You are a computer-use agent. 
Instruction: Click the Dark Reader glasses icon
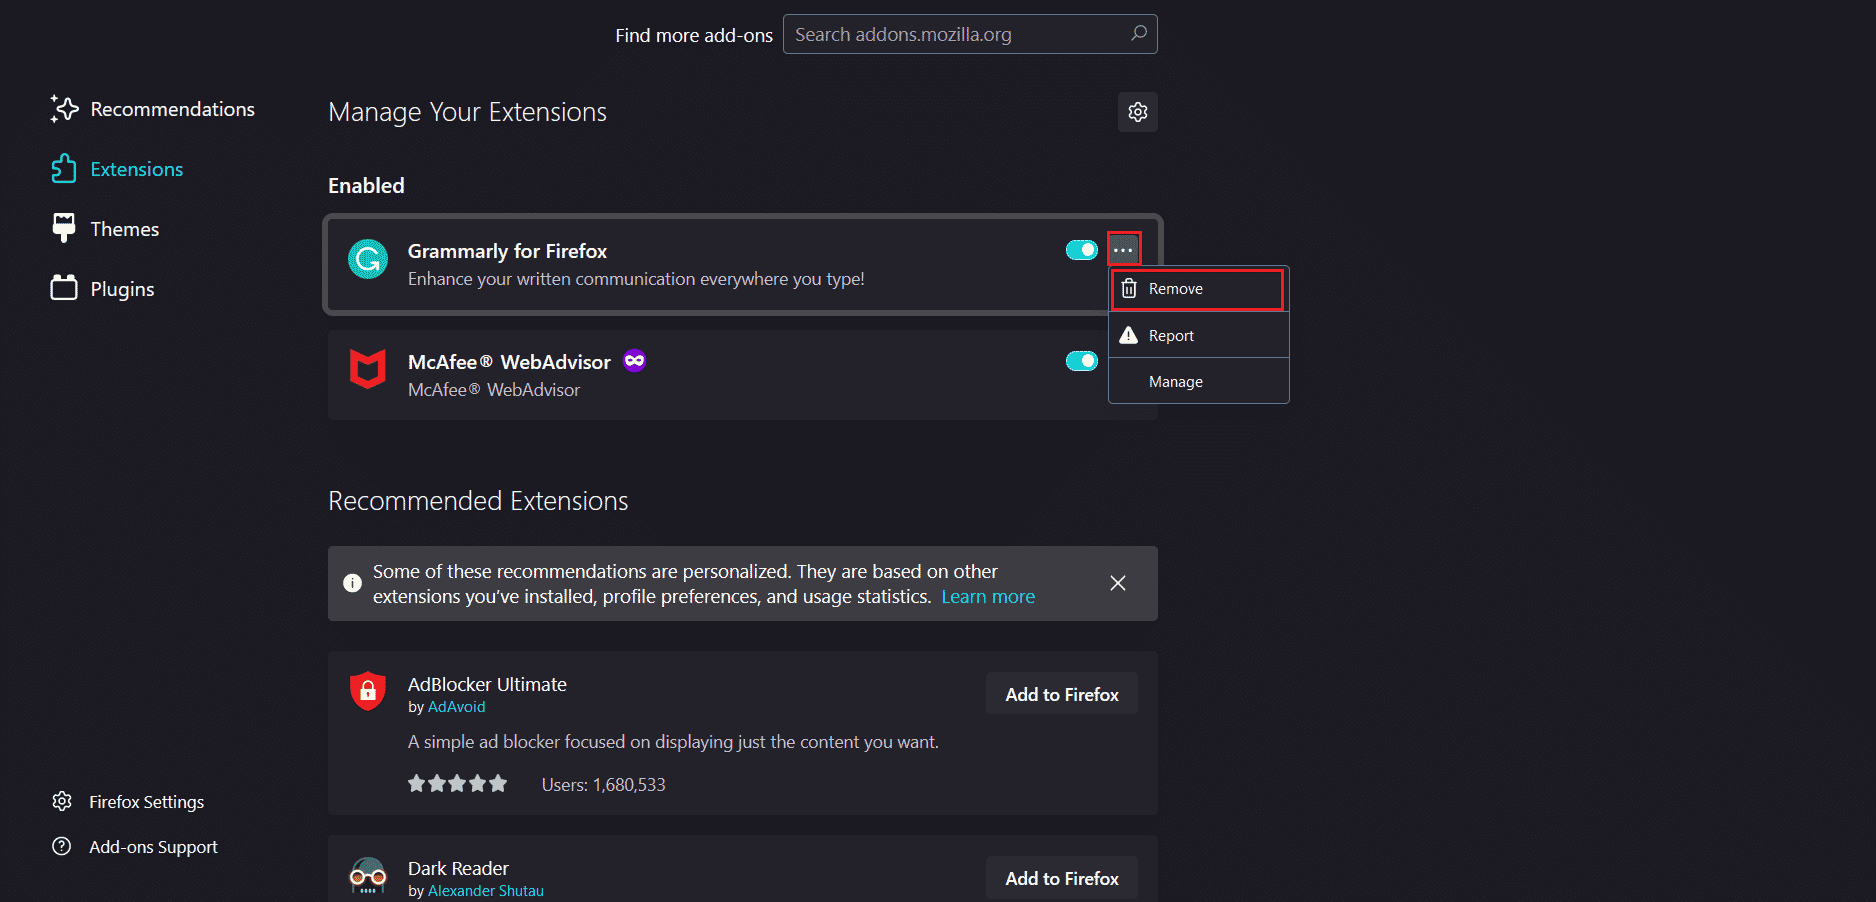tap(368, 875)
